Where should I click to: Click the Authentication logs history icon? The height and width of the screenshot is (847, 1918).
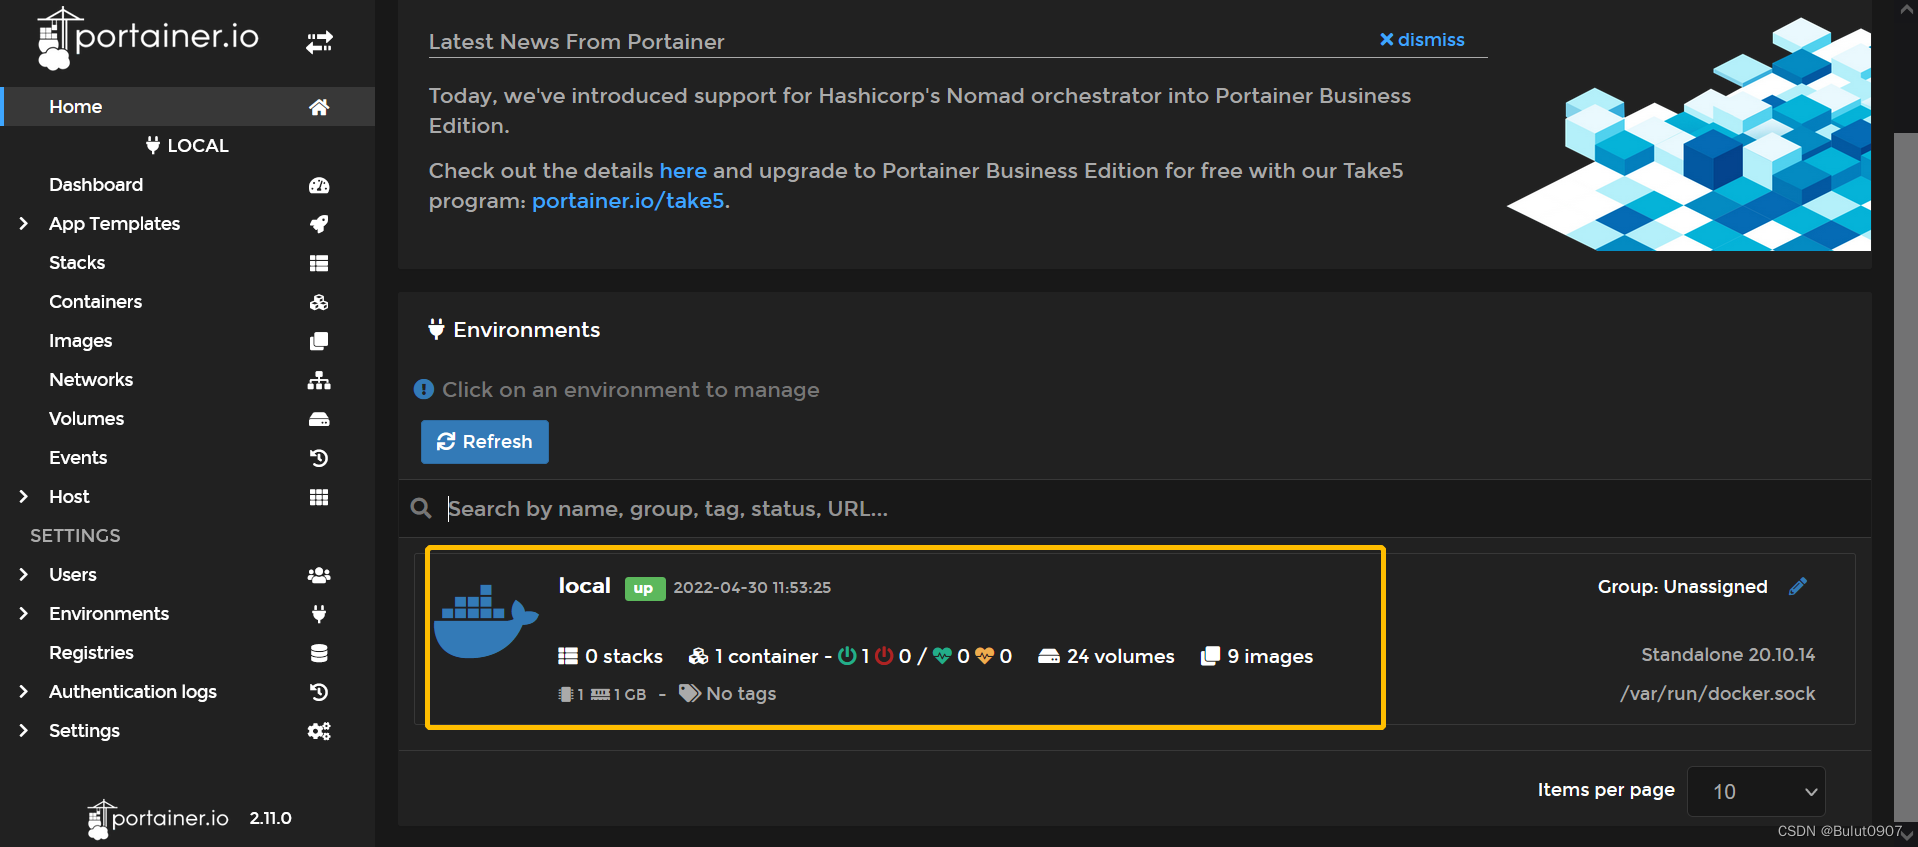319,692
